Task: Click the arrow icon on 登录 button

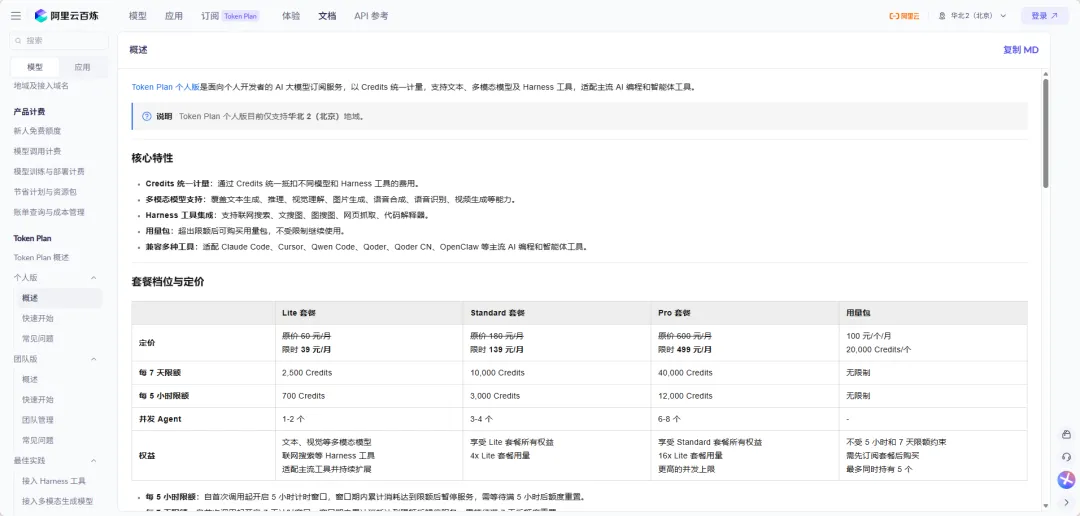Action: pos(1055,16)
